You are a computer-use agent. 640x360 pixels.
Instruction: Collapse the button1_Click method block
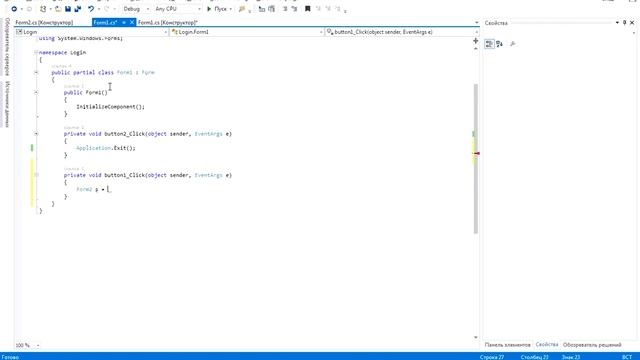(x=36, y=175)
